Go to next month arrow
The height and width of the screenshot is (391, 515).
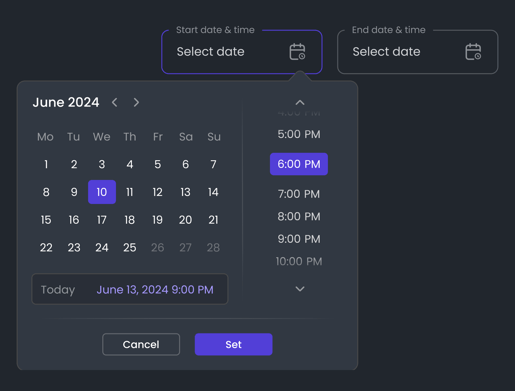click(x=136, y=102)
